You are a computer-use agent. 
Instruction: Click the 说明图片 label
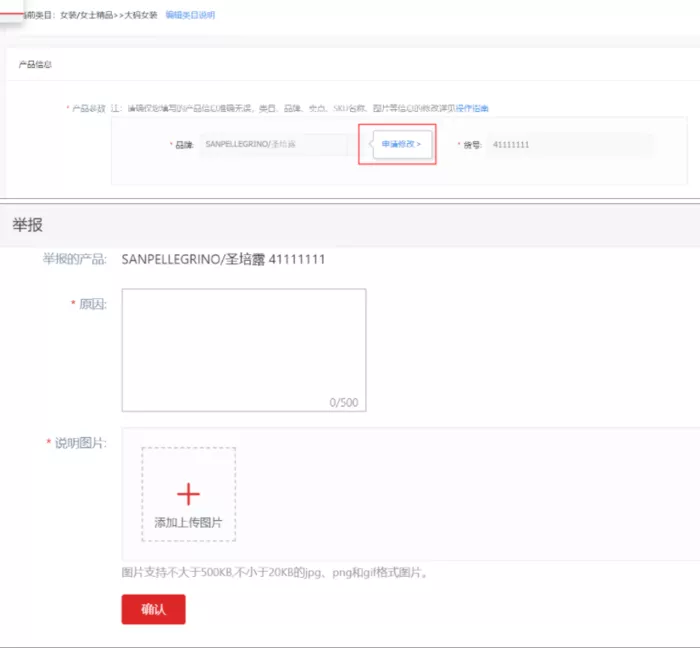80,443
